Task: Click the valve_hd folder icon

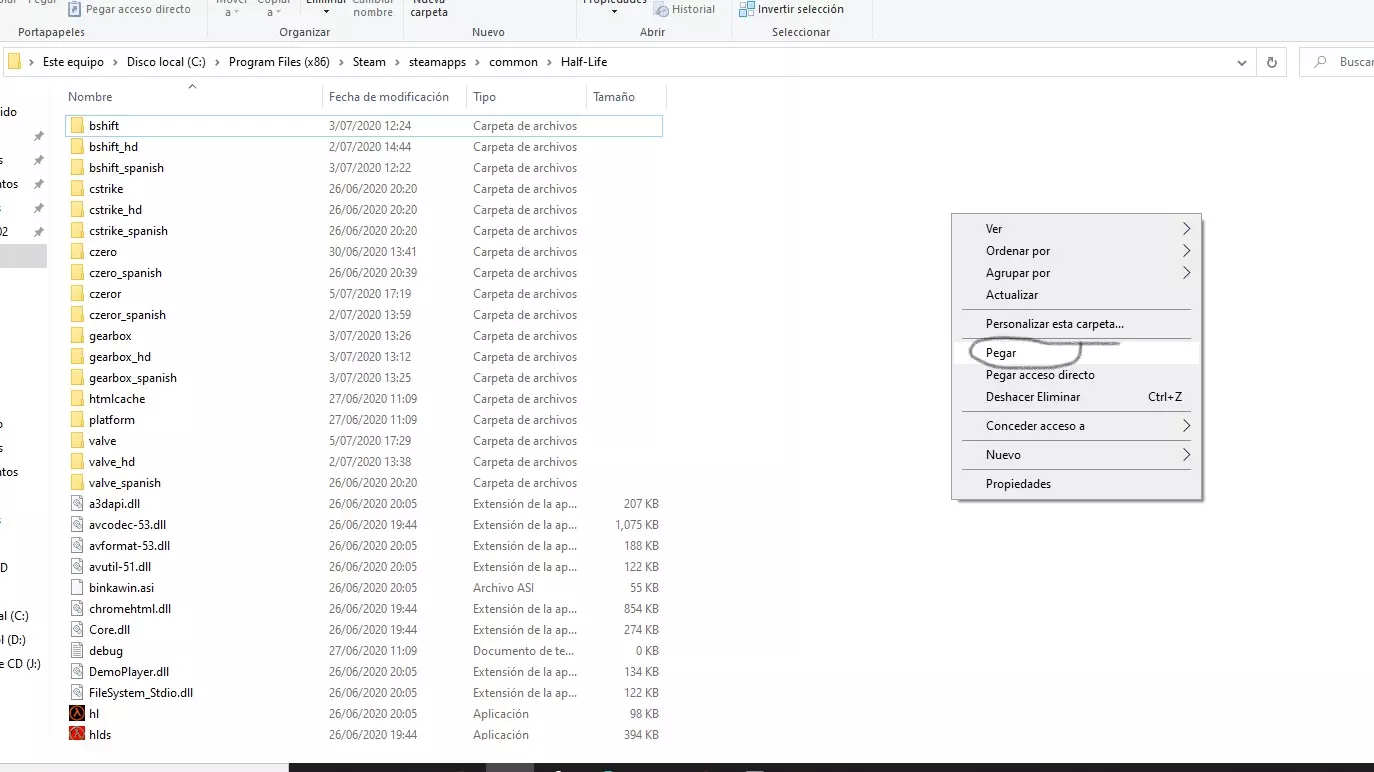Action: [78, 462]
